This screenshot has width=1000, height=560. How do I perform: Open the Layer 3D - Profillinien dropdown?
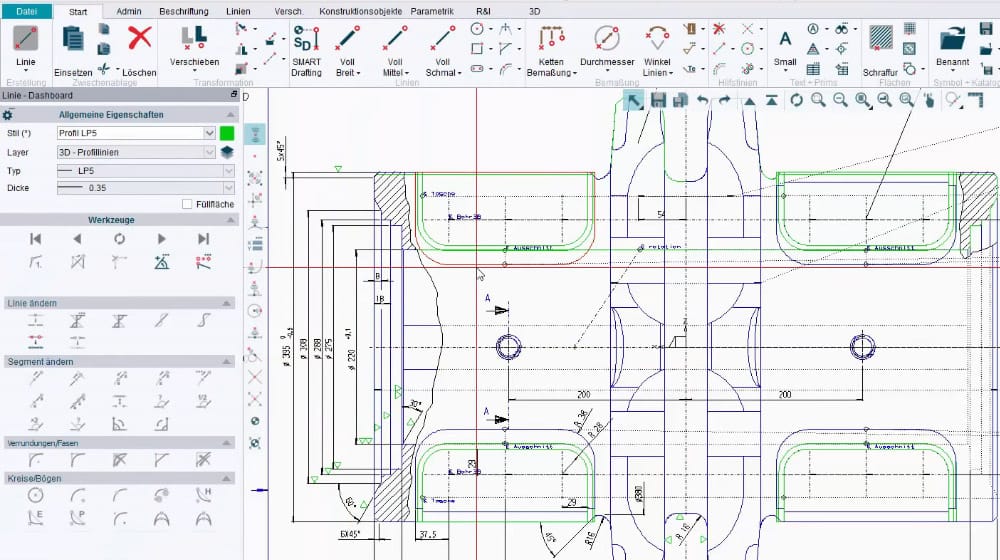(x=209, y=152)
